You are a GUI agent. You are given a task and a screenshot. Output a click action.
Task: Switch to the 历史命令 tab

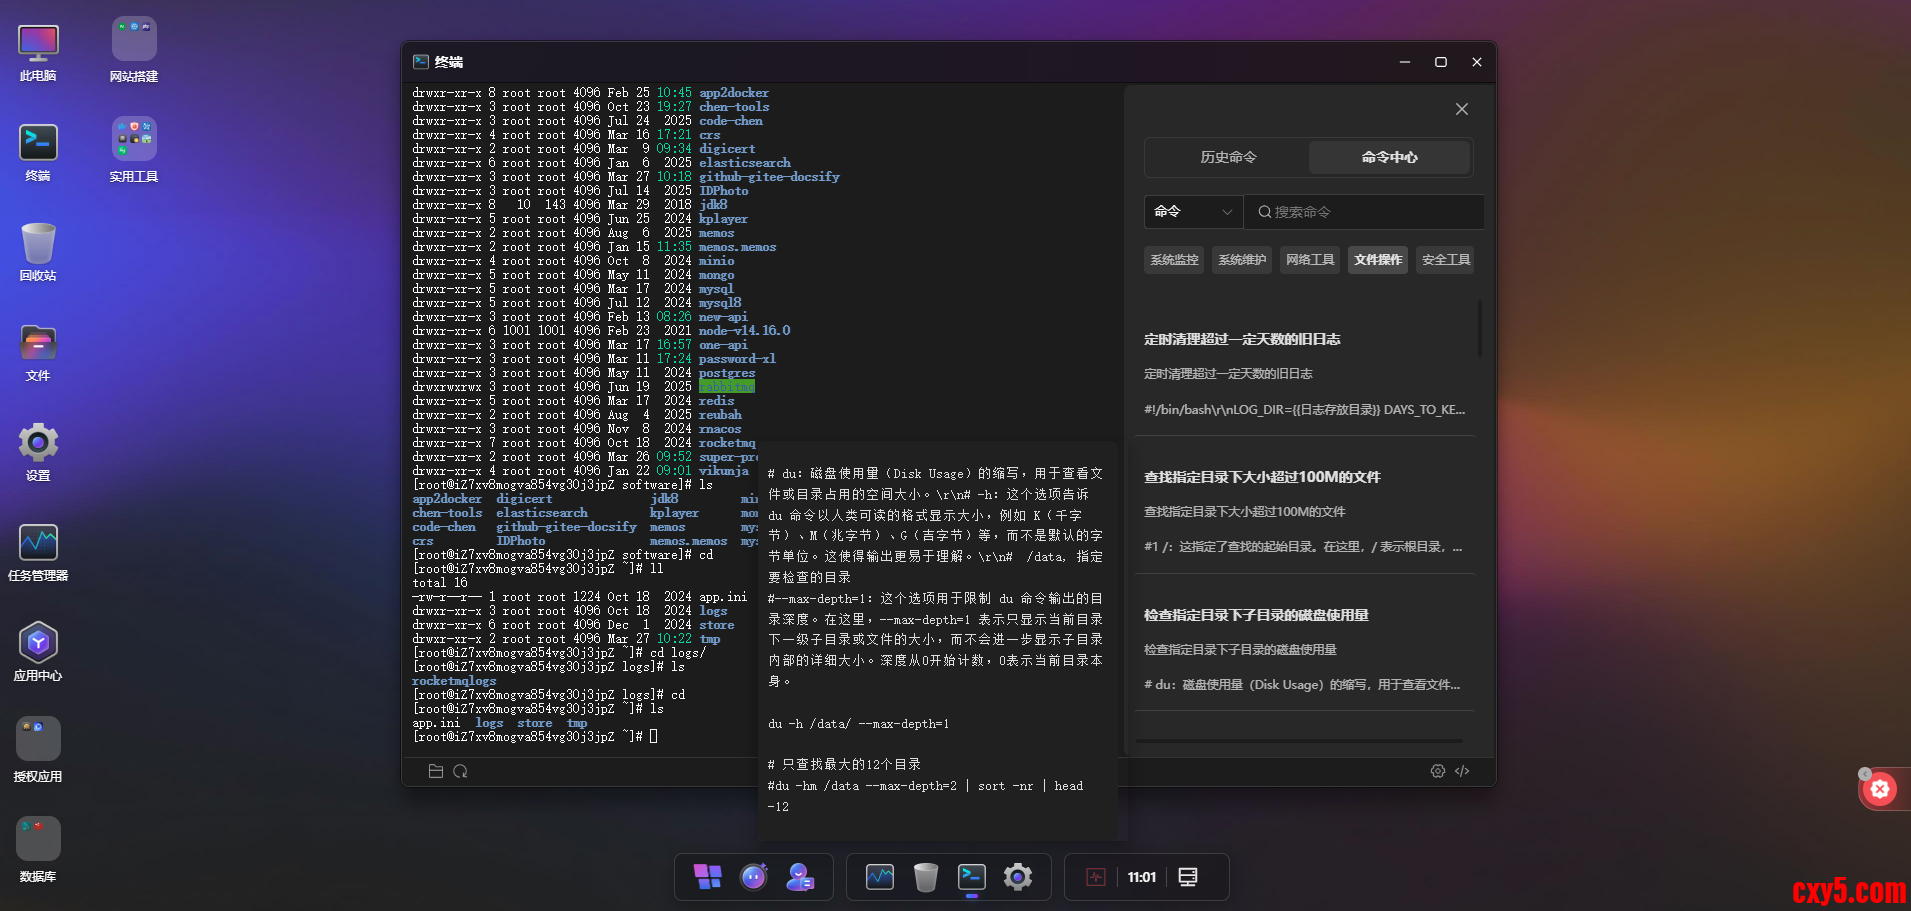pos(1228,157)
